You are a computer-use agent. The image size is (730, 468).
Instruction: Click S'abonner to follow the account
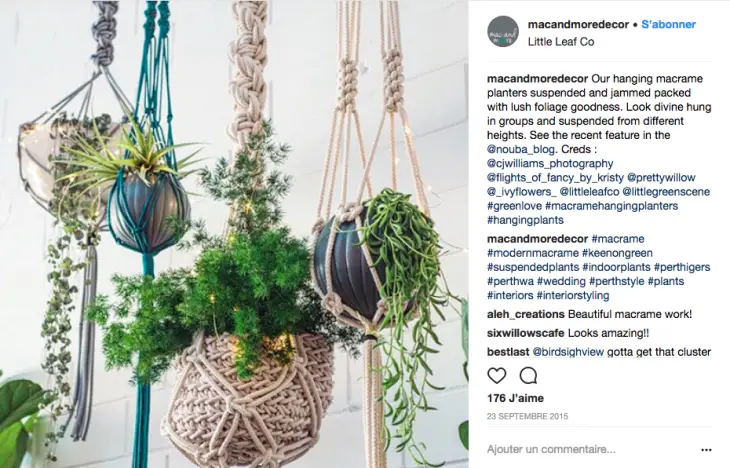669,25
